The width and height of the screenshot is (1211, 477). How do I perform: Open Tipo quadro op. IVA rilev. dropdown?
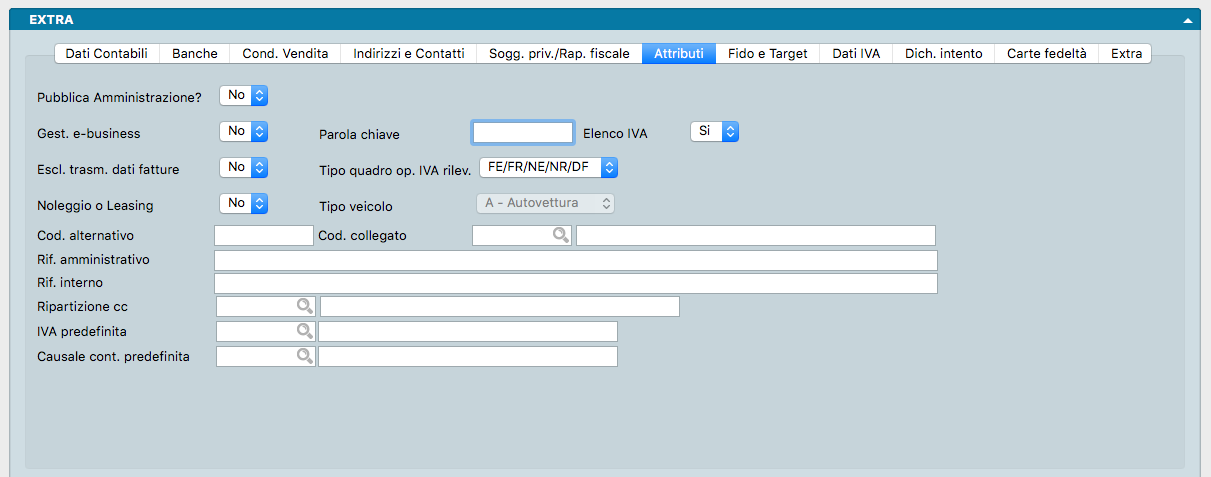coord(549,168)
